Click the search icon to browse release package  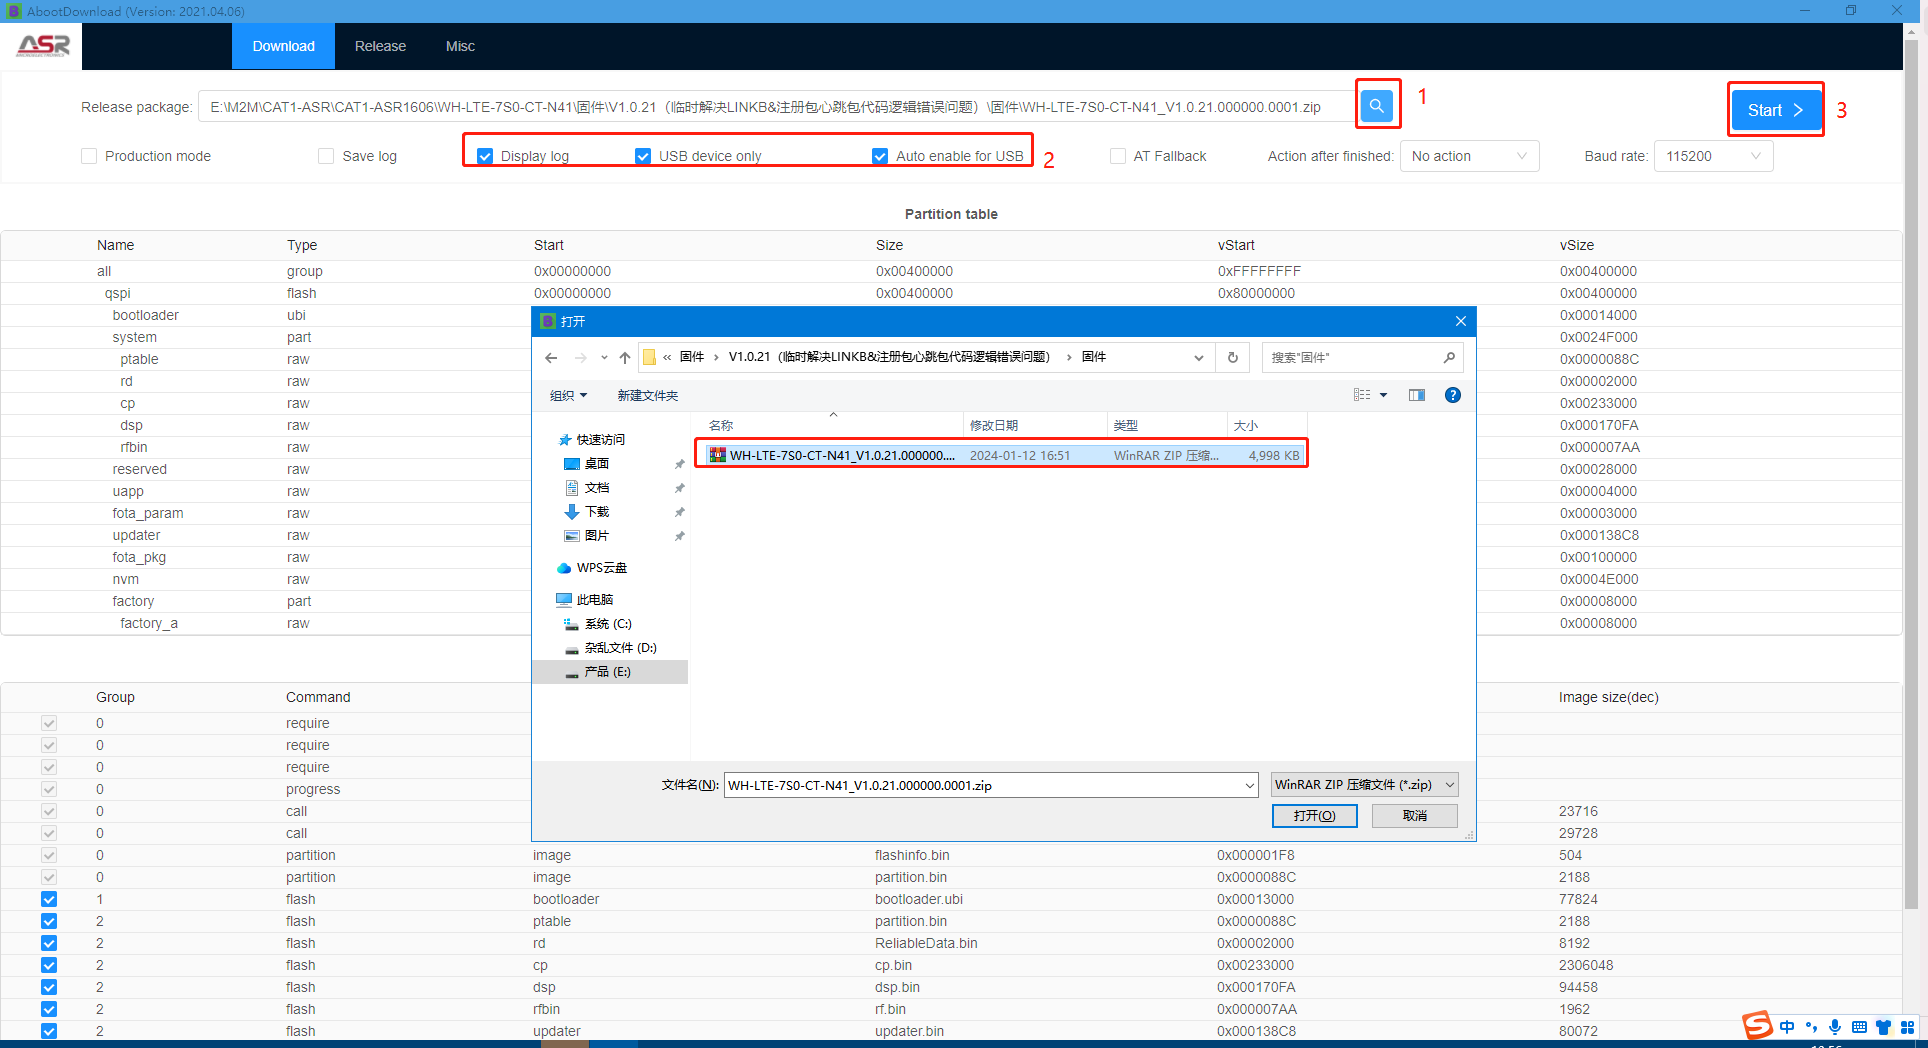pos(1377,105)
